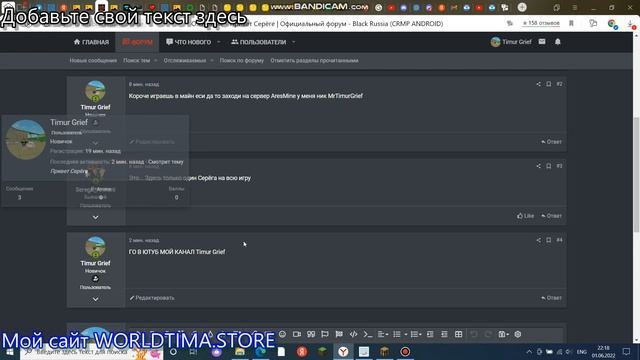Expand the Пользователи dropdown arrow
This screenshot has height=360, width=640.
[293, 42]
